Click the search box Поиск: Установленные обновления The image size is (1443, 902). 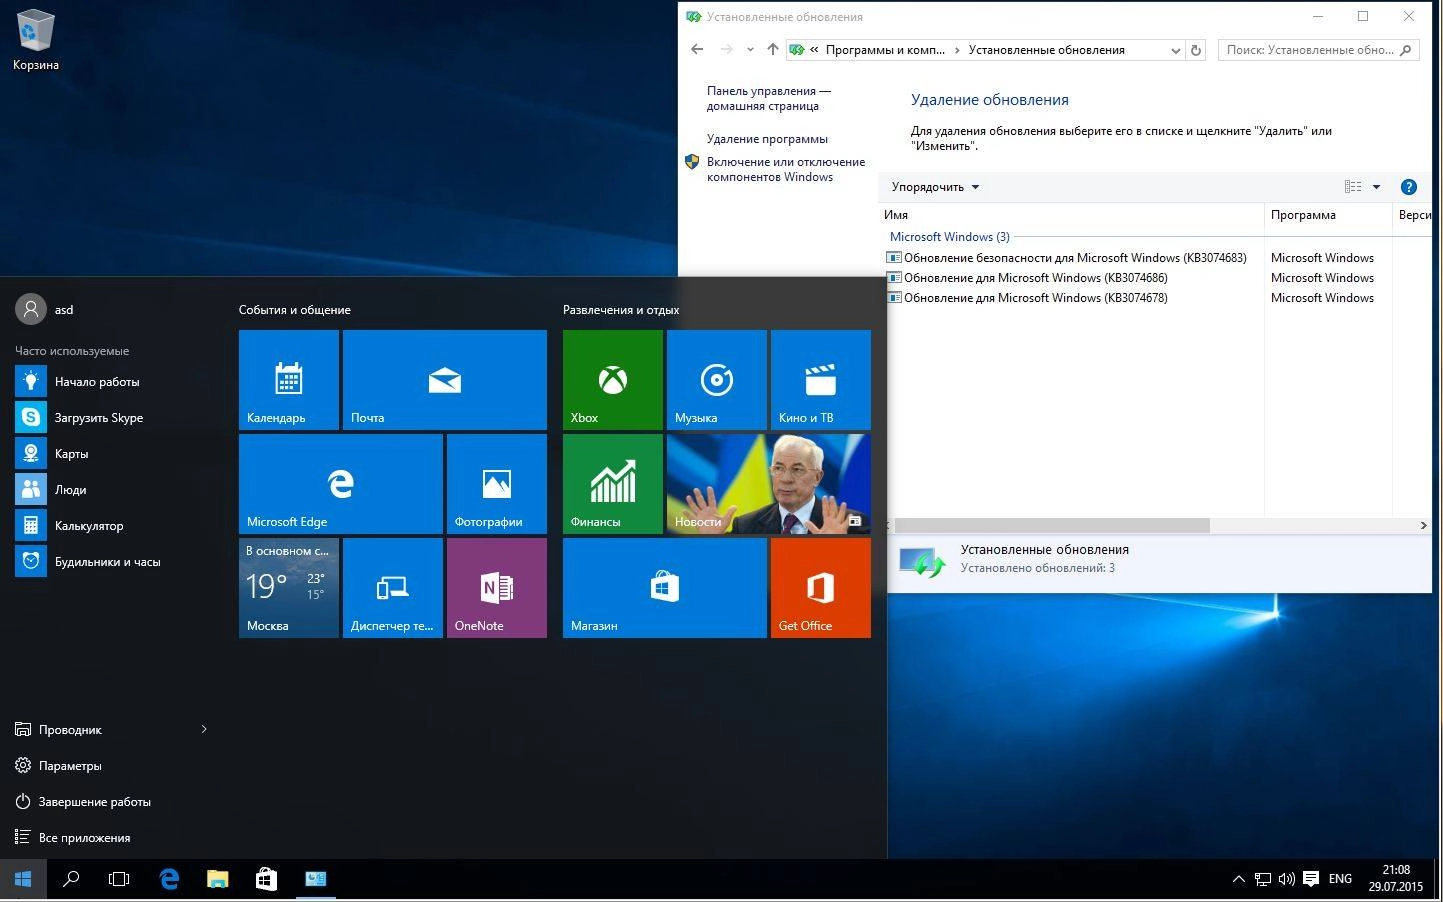click(x=1320, y=50)
